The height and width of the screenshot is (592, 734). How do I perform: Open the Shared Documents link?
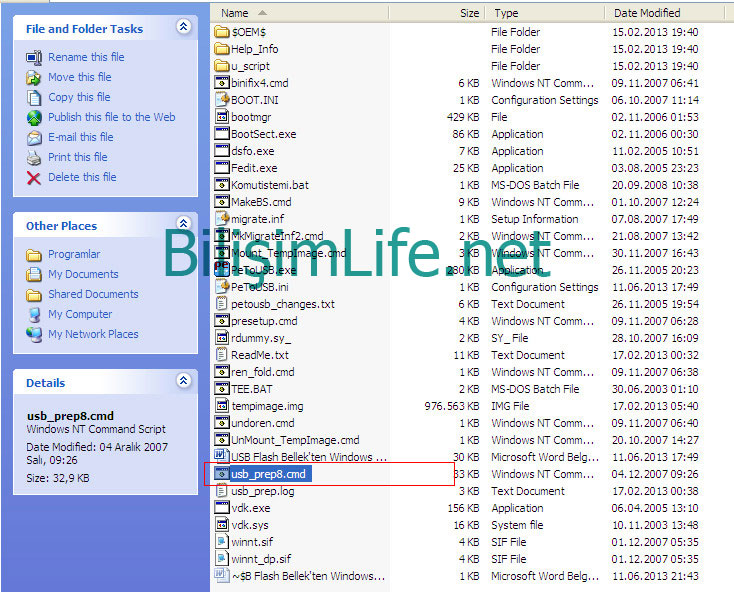[93, 294]
